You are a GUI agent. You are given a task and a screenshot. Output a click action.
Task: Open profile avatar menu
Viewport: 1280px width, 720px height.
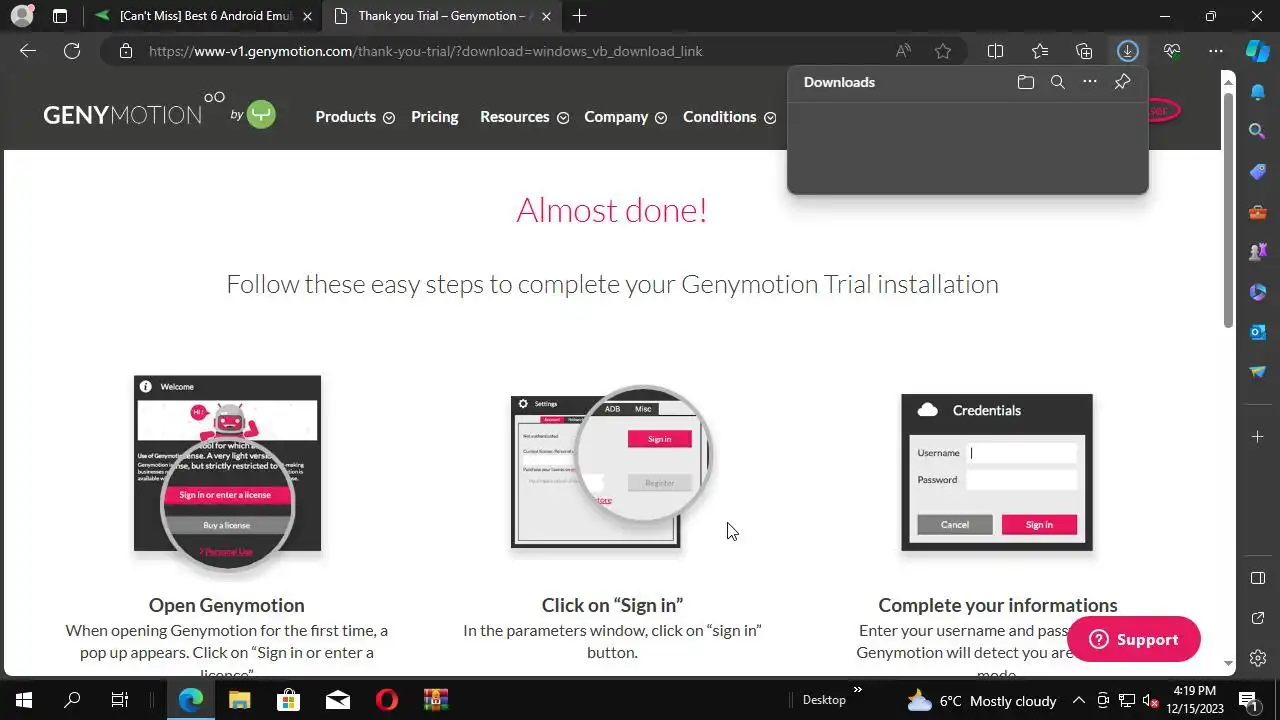click(22, 16)
